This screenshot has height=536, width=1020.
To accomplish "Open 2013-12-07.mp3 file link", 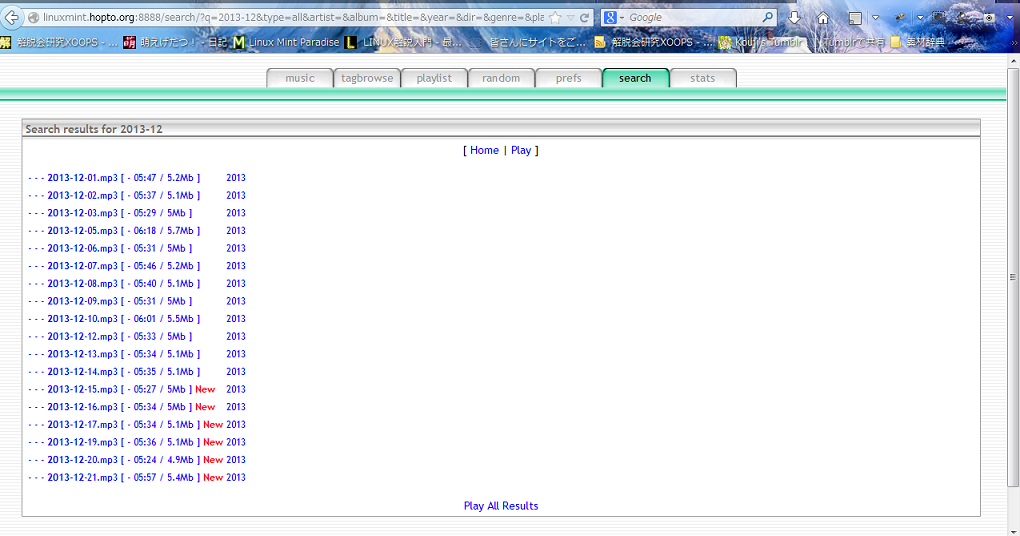I will pyautogui.click(x=83, y=265).
